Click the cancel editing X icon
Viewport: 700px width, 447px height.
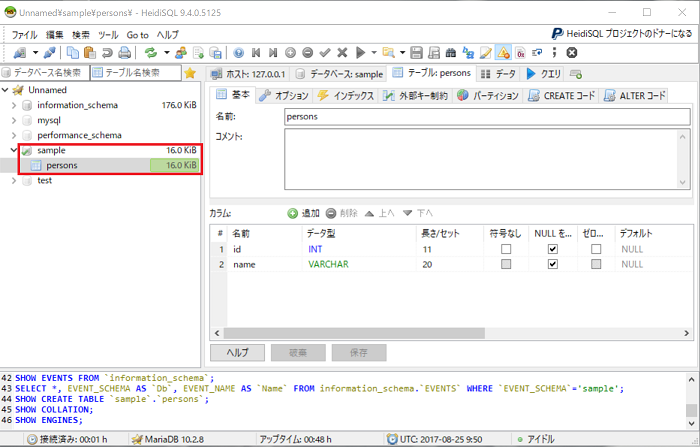342,53
